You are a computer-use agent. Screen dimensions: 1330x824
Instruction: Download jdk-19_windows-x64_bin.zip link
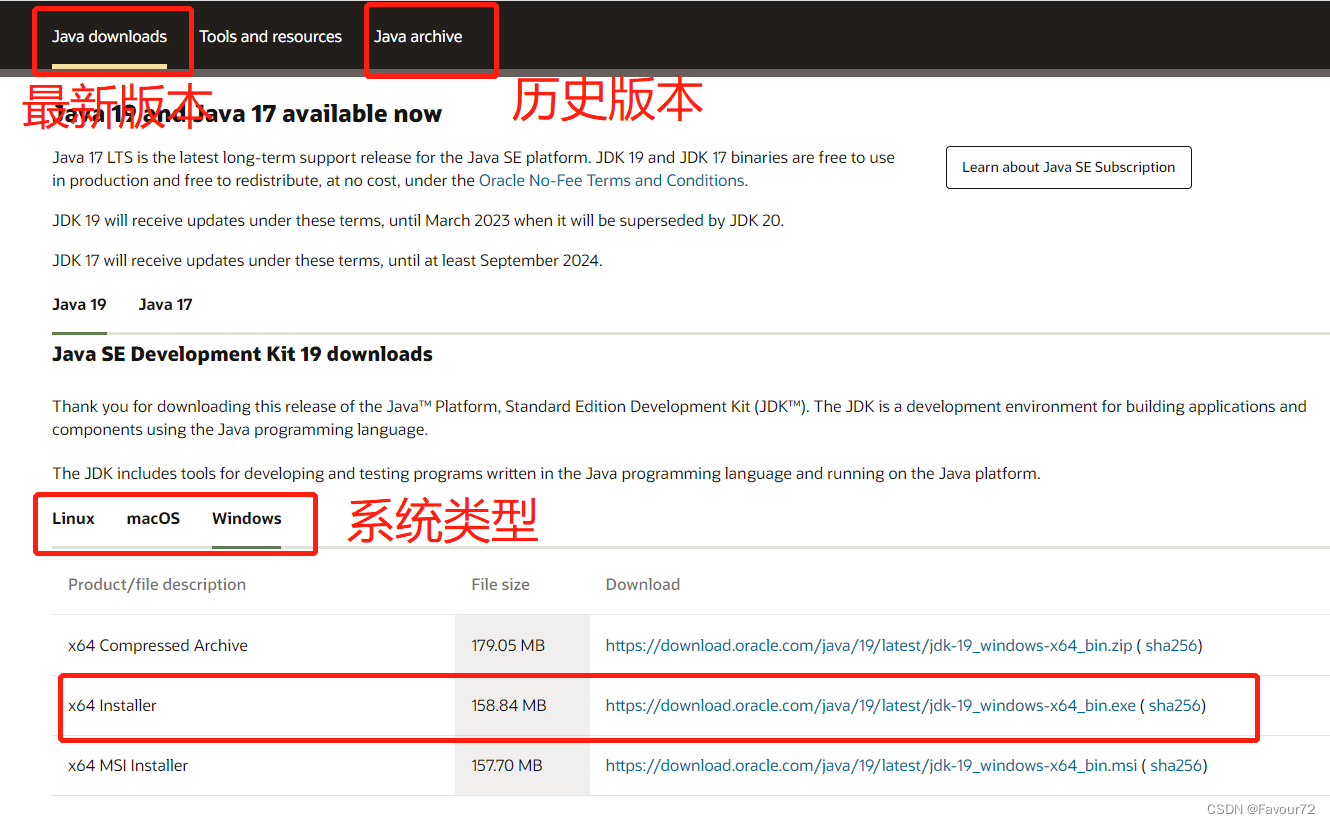(869, 645)
